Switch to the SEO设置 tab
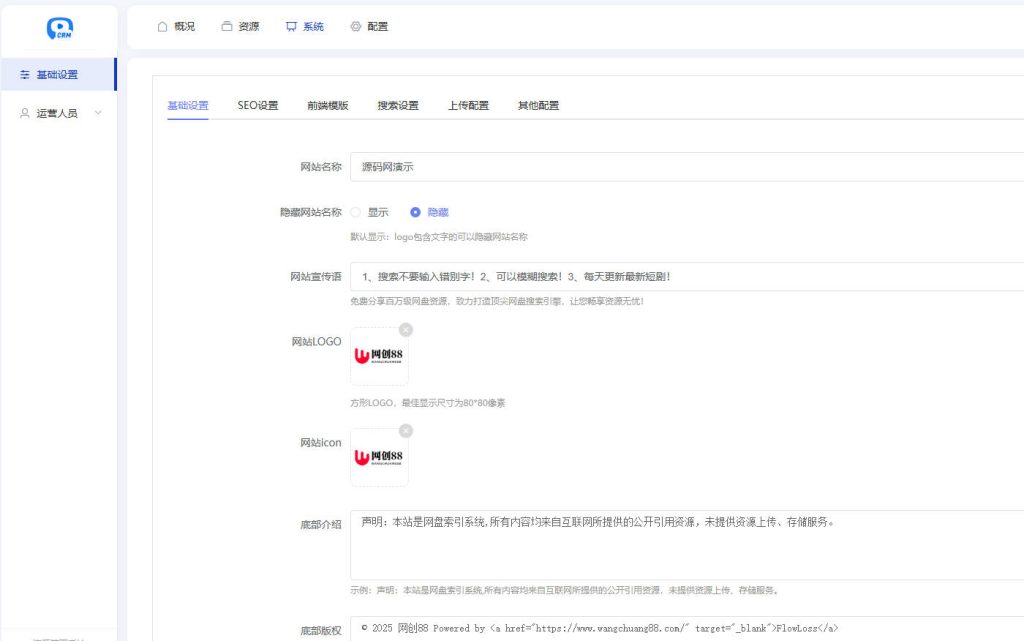This screenshot has height=641, width=1024. pyautogui.click(x=258, y=105)
